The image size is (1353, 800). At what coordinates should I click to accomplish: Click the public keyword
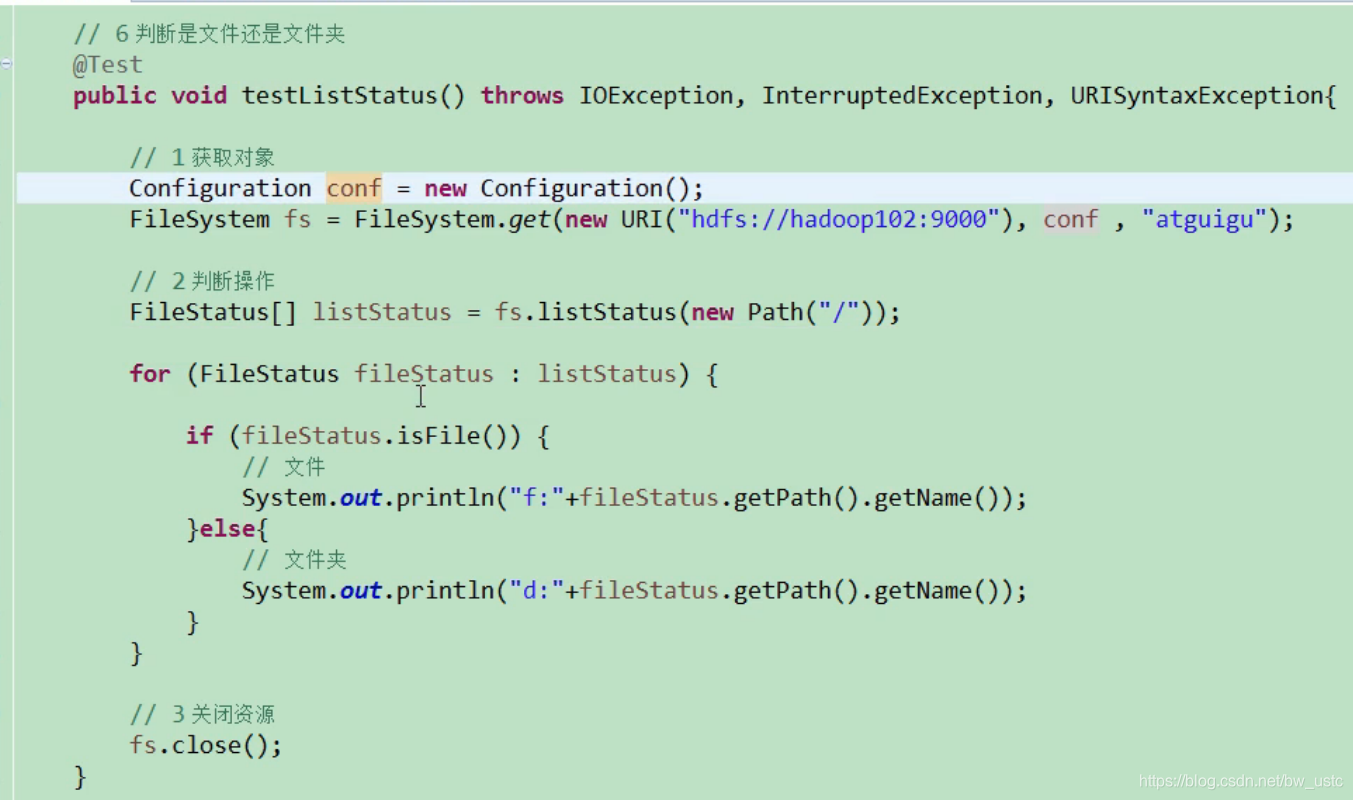coord(115,96)
